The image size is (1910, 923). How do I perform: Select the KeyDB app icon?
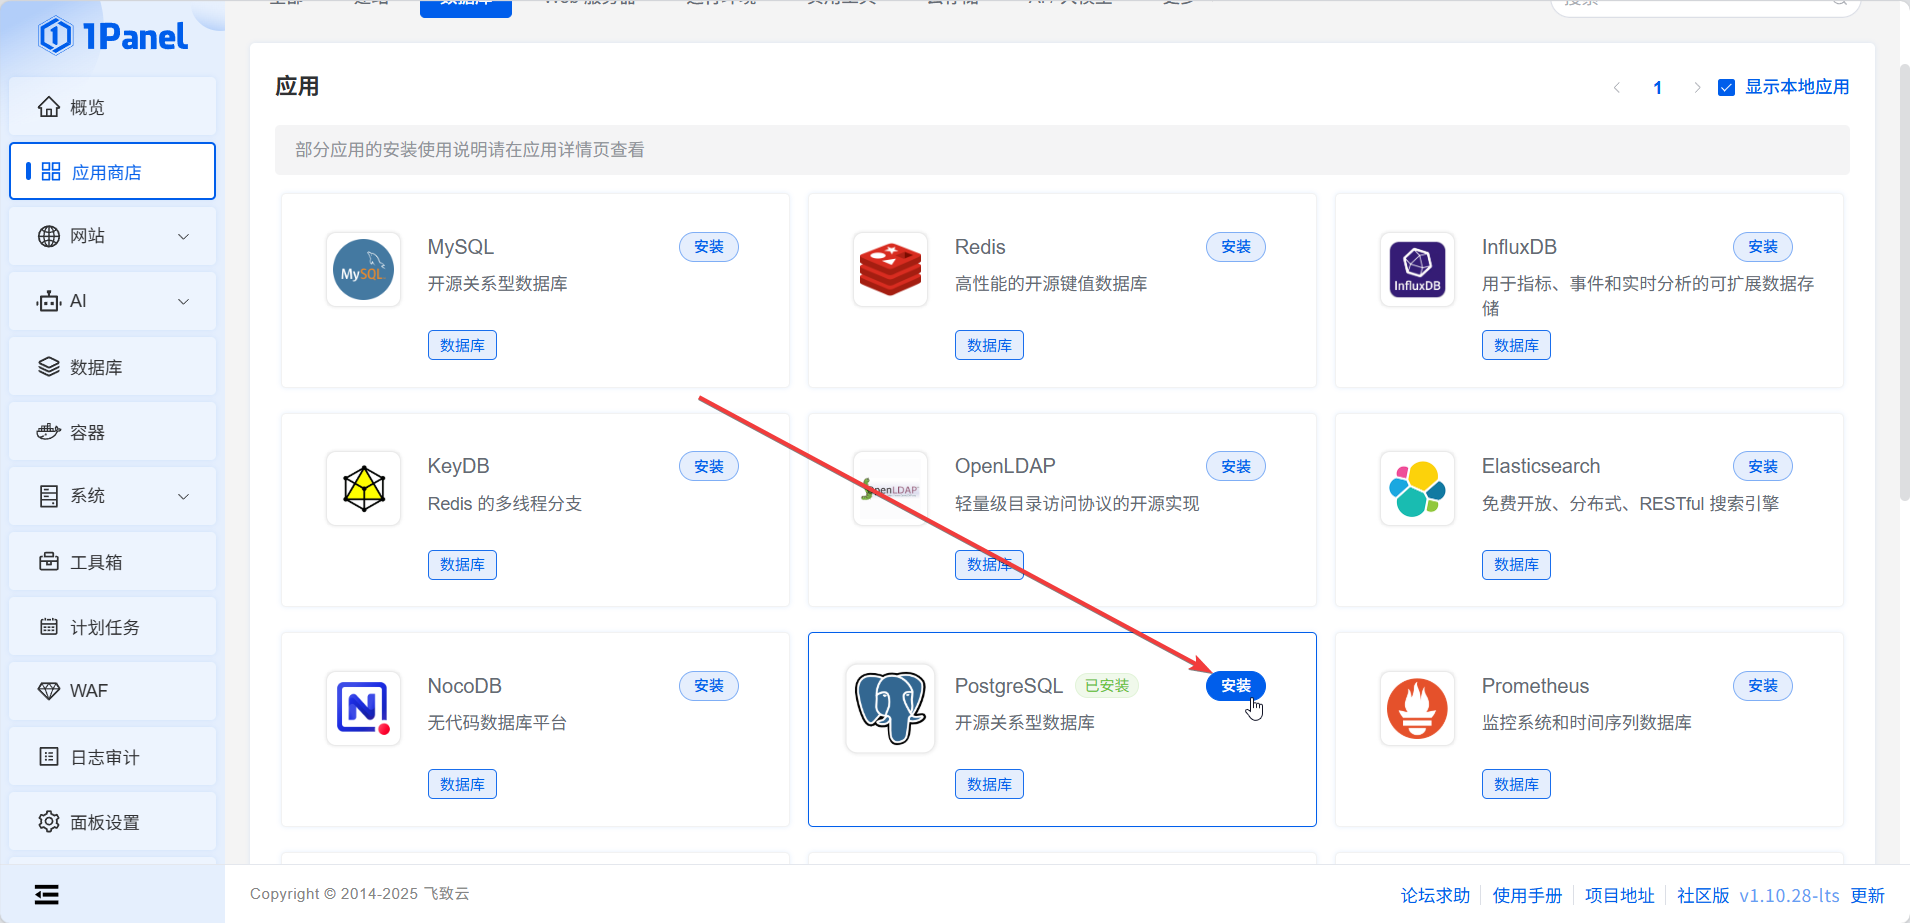tap(363, 489)
